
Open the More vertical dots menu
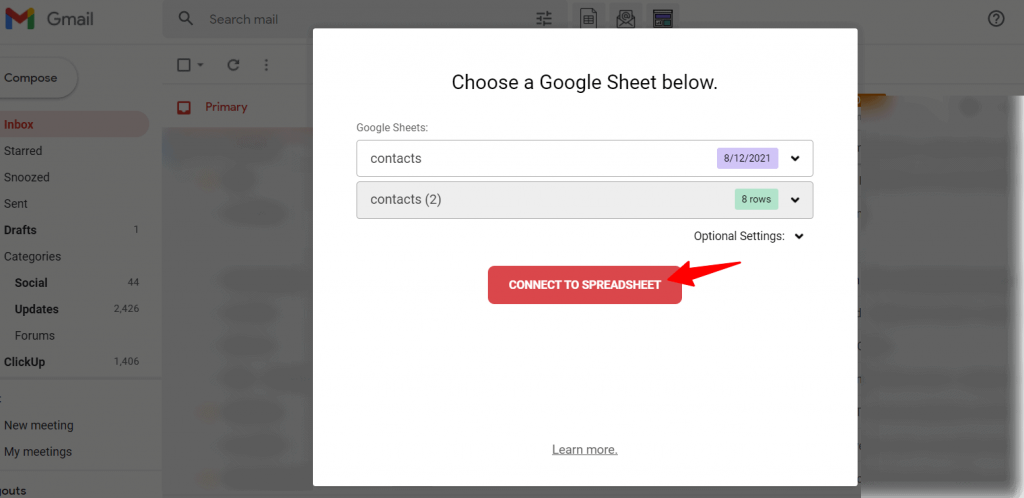[x=266, y=65]
